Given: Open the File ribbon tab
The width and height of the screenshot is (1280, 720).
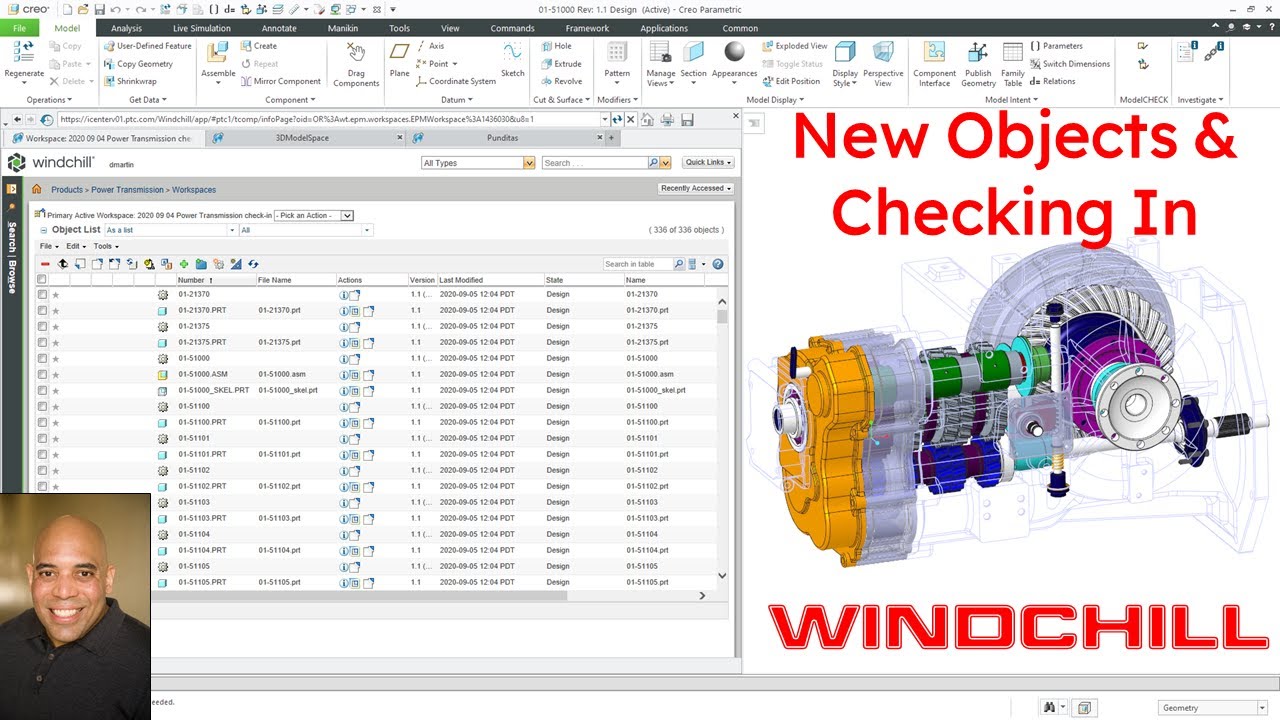Looking at the screenshot, I should click(x=19, y=28).
